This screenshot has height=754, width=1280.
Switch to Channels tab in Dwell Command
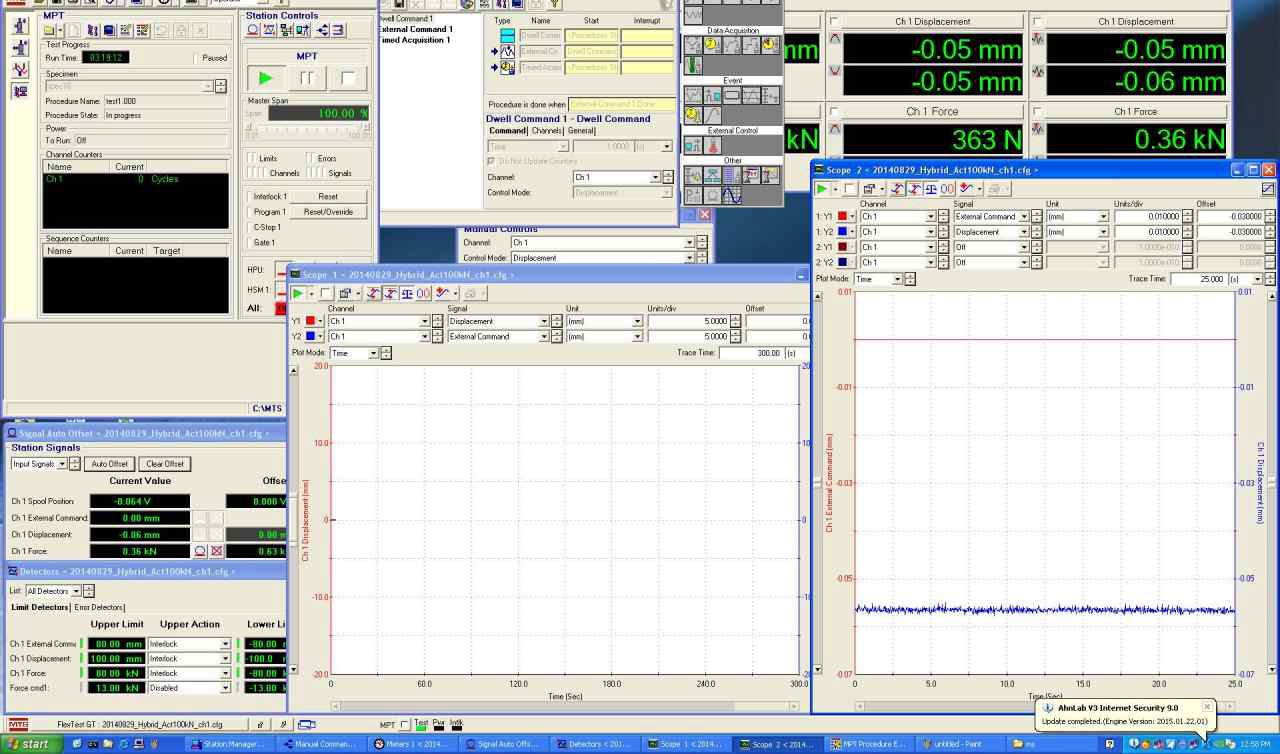point(547,130)
